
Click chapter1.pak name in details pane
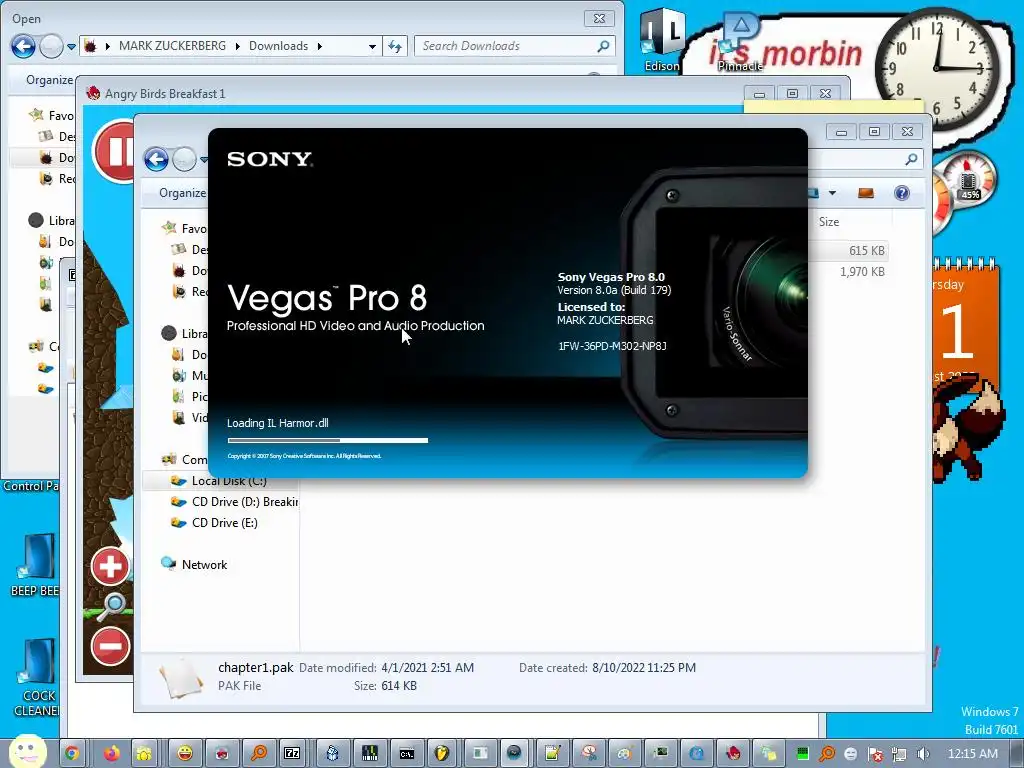click(x=255, y=667)
